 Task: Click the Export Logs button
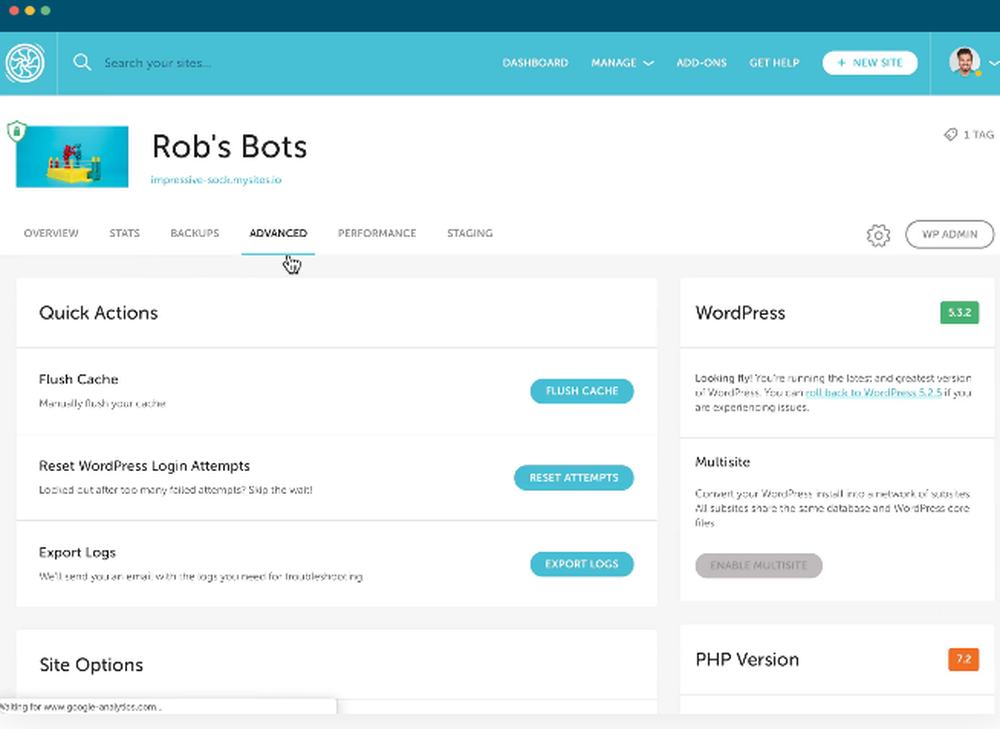pos(582,564)
